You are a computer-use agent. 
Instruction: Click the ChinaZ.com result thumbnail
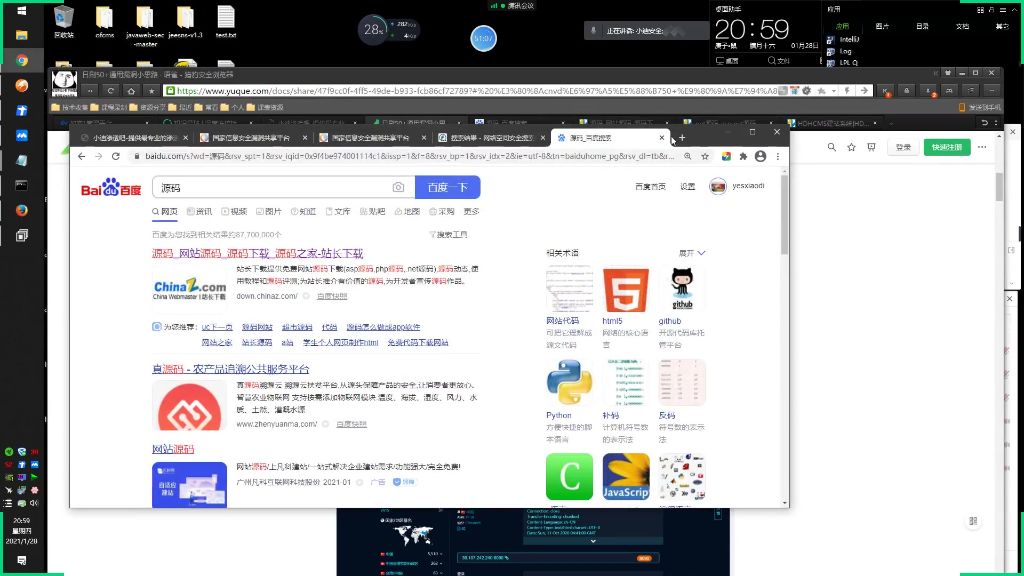click(189, 288)
